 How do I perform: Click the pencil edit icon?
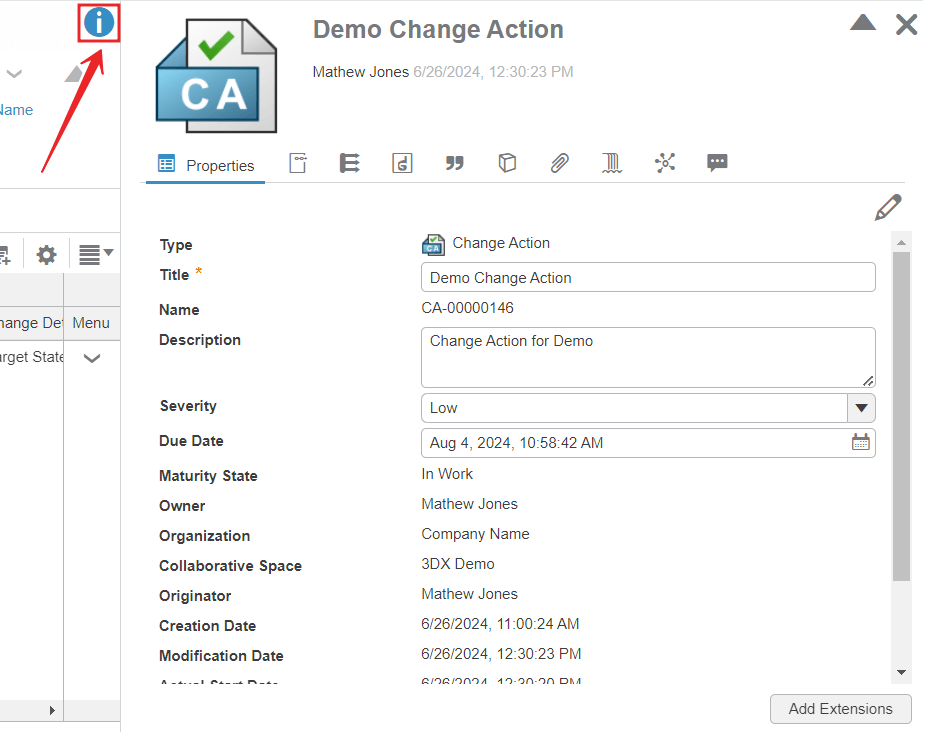pyautogui.click(x=888, y=208)
